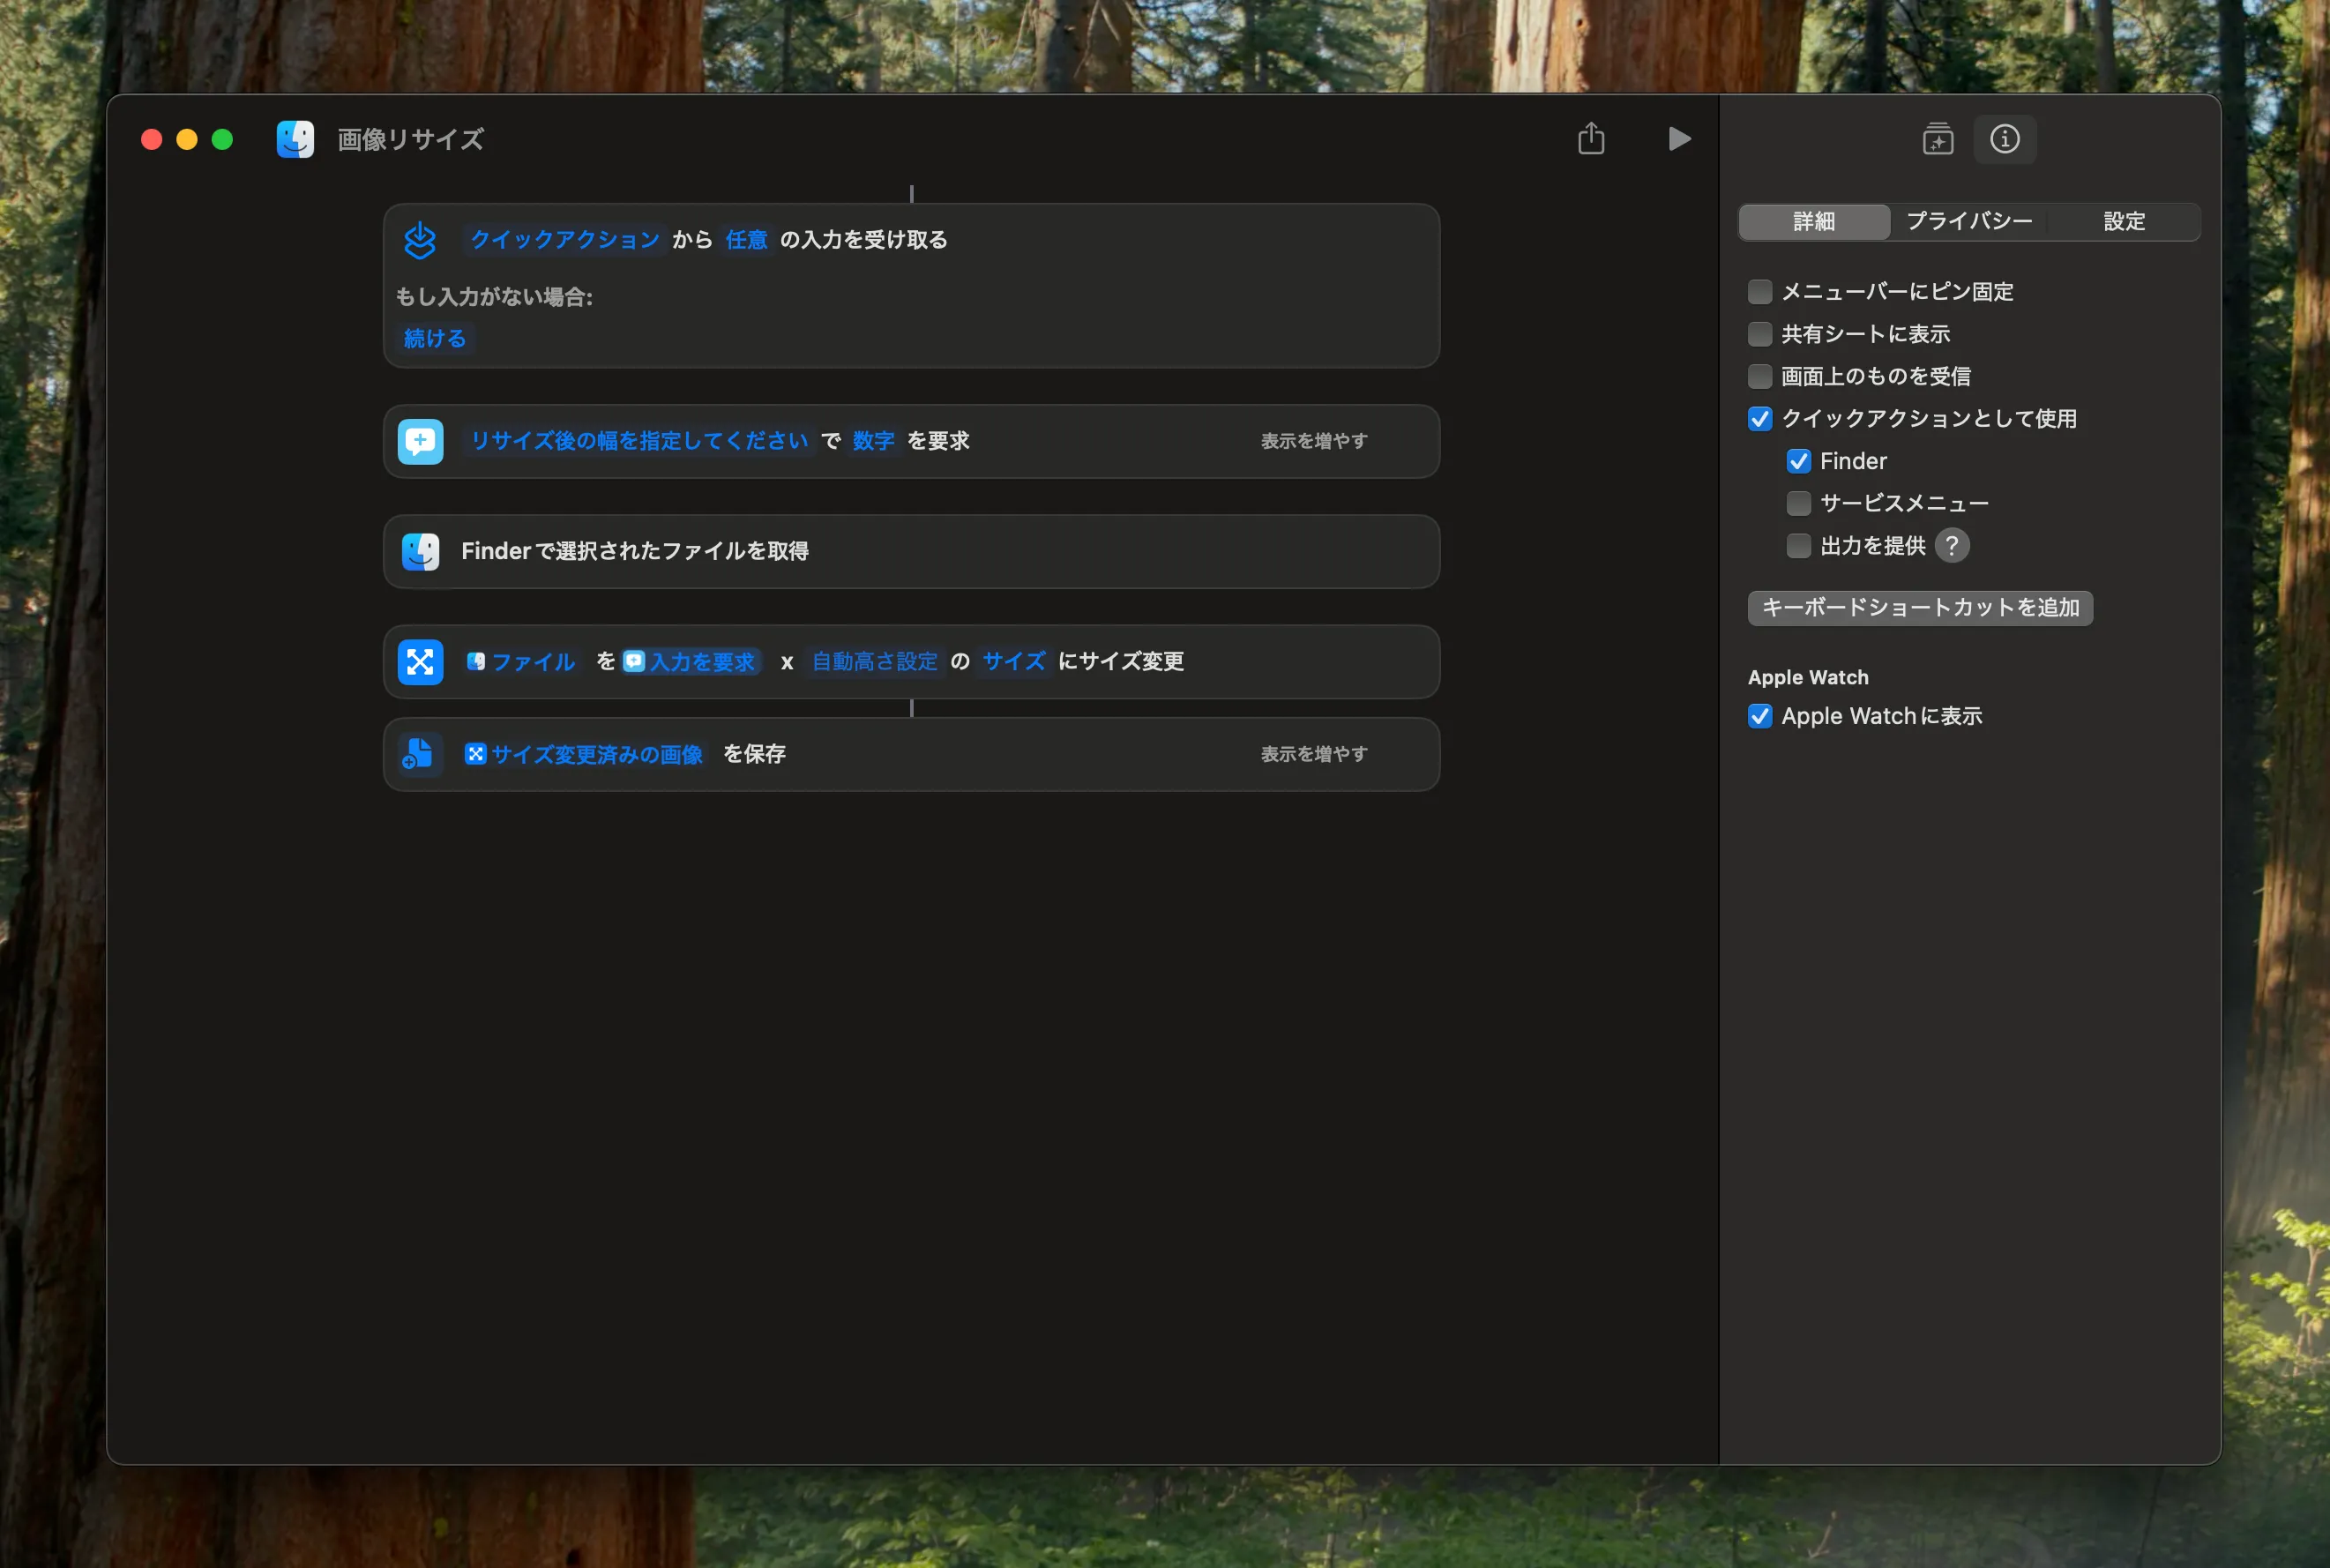The width and height of the screenshot is (2330, 1568).
Task: Click the receive-input action icon
Action: coord(420,240)
